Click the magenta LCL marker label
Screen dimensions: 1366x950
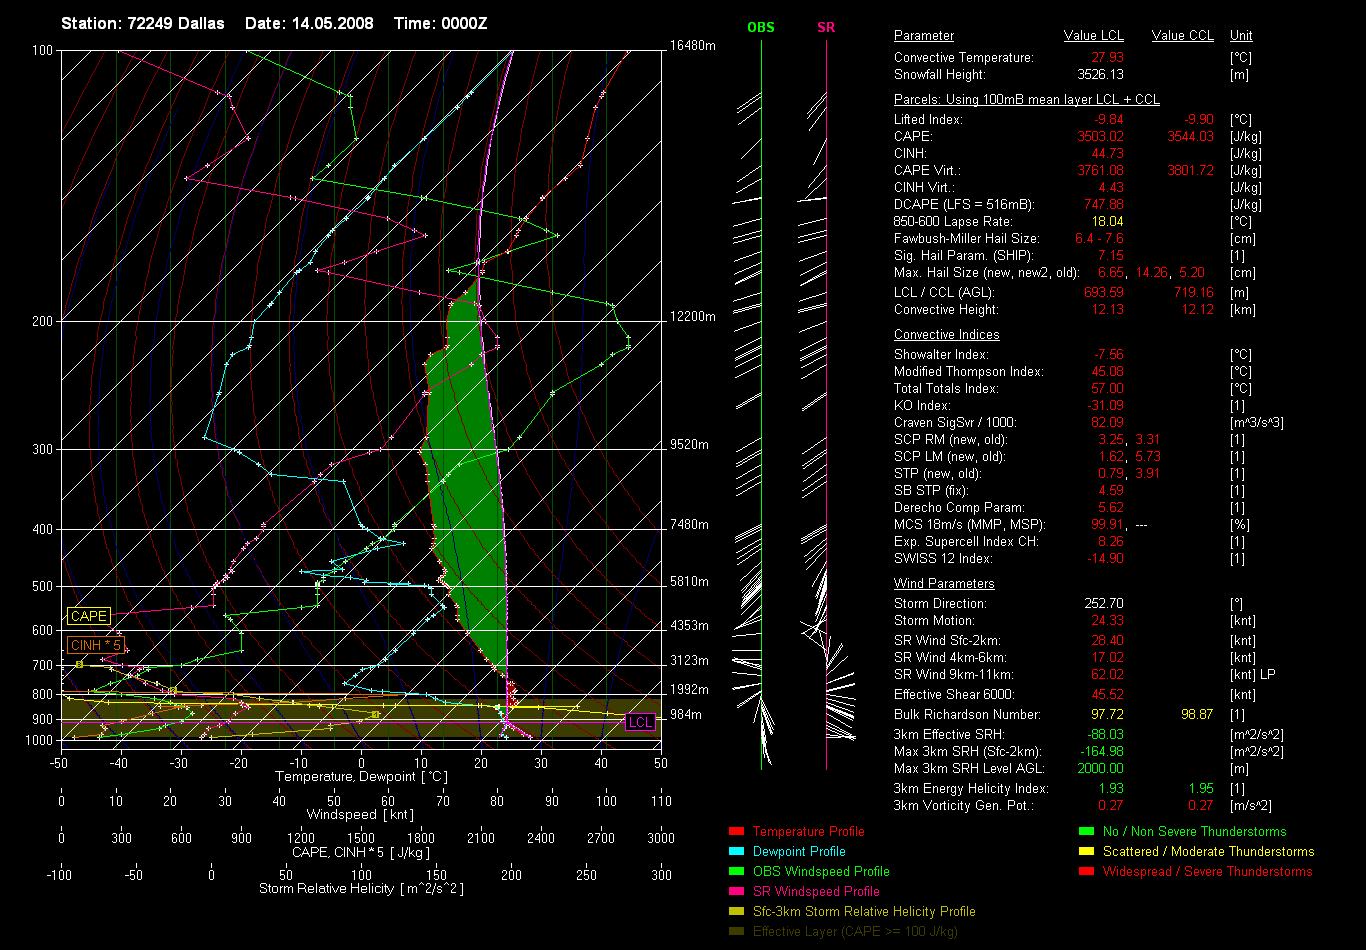click(x=640, y=722)
